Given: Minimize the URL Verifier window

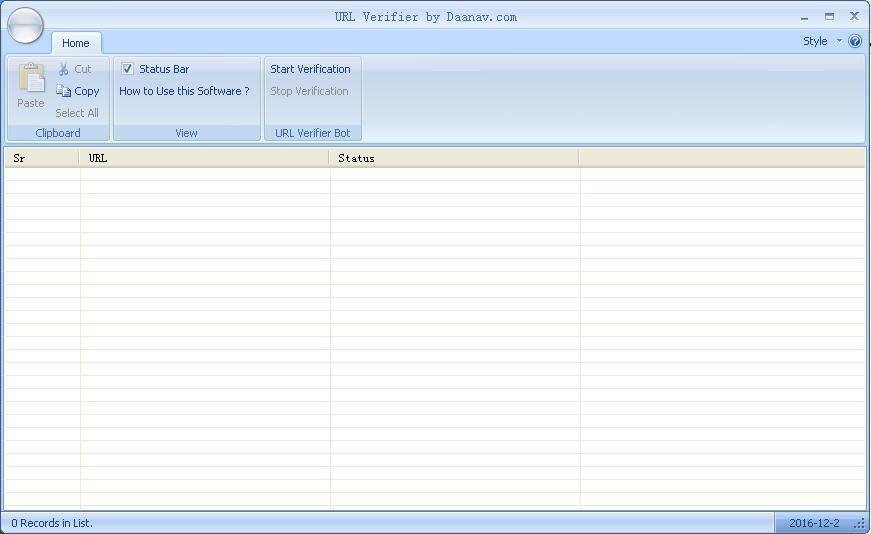Looking at the screenshot, I should 804,17.
